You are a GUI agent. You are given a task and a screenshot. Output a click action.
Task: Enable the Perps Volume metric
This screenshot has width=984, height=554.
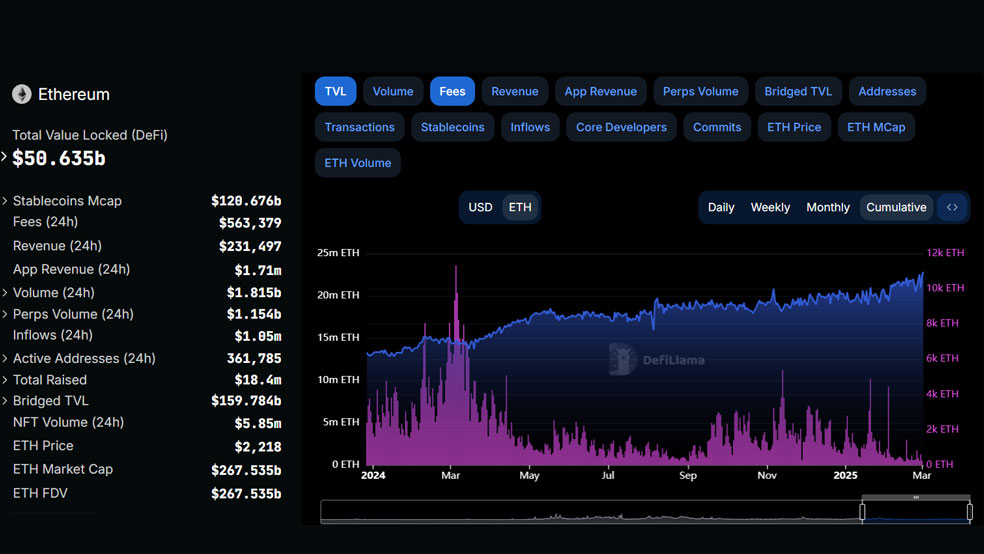(x=700, y=91)
